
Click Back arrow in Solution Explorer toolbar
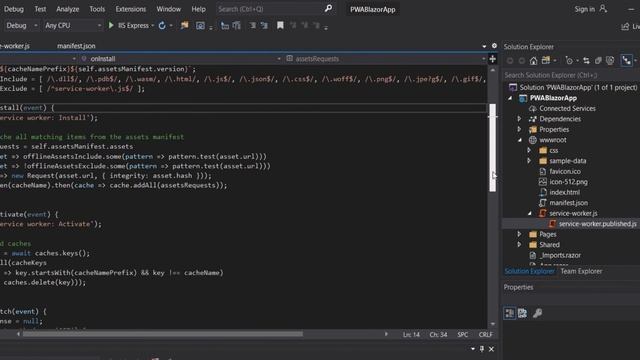[x=510, y=61]
